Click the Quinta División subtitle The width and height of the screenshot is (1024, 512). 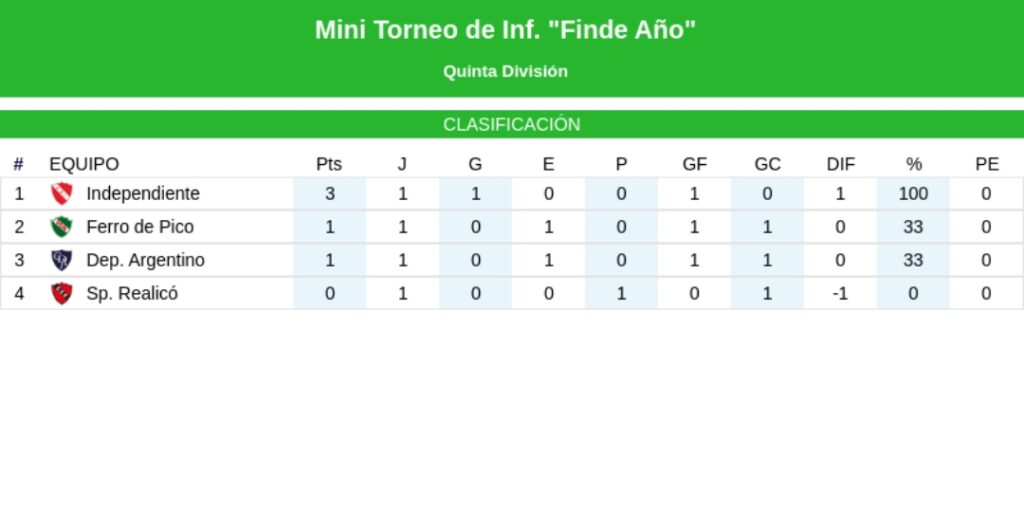pyautogui.click(x=505, y=71)
